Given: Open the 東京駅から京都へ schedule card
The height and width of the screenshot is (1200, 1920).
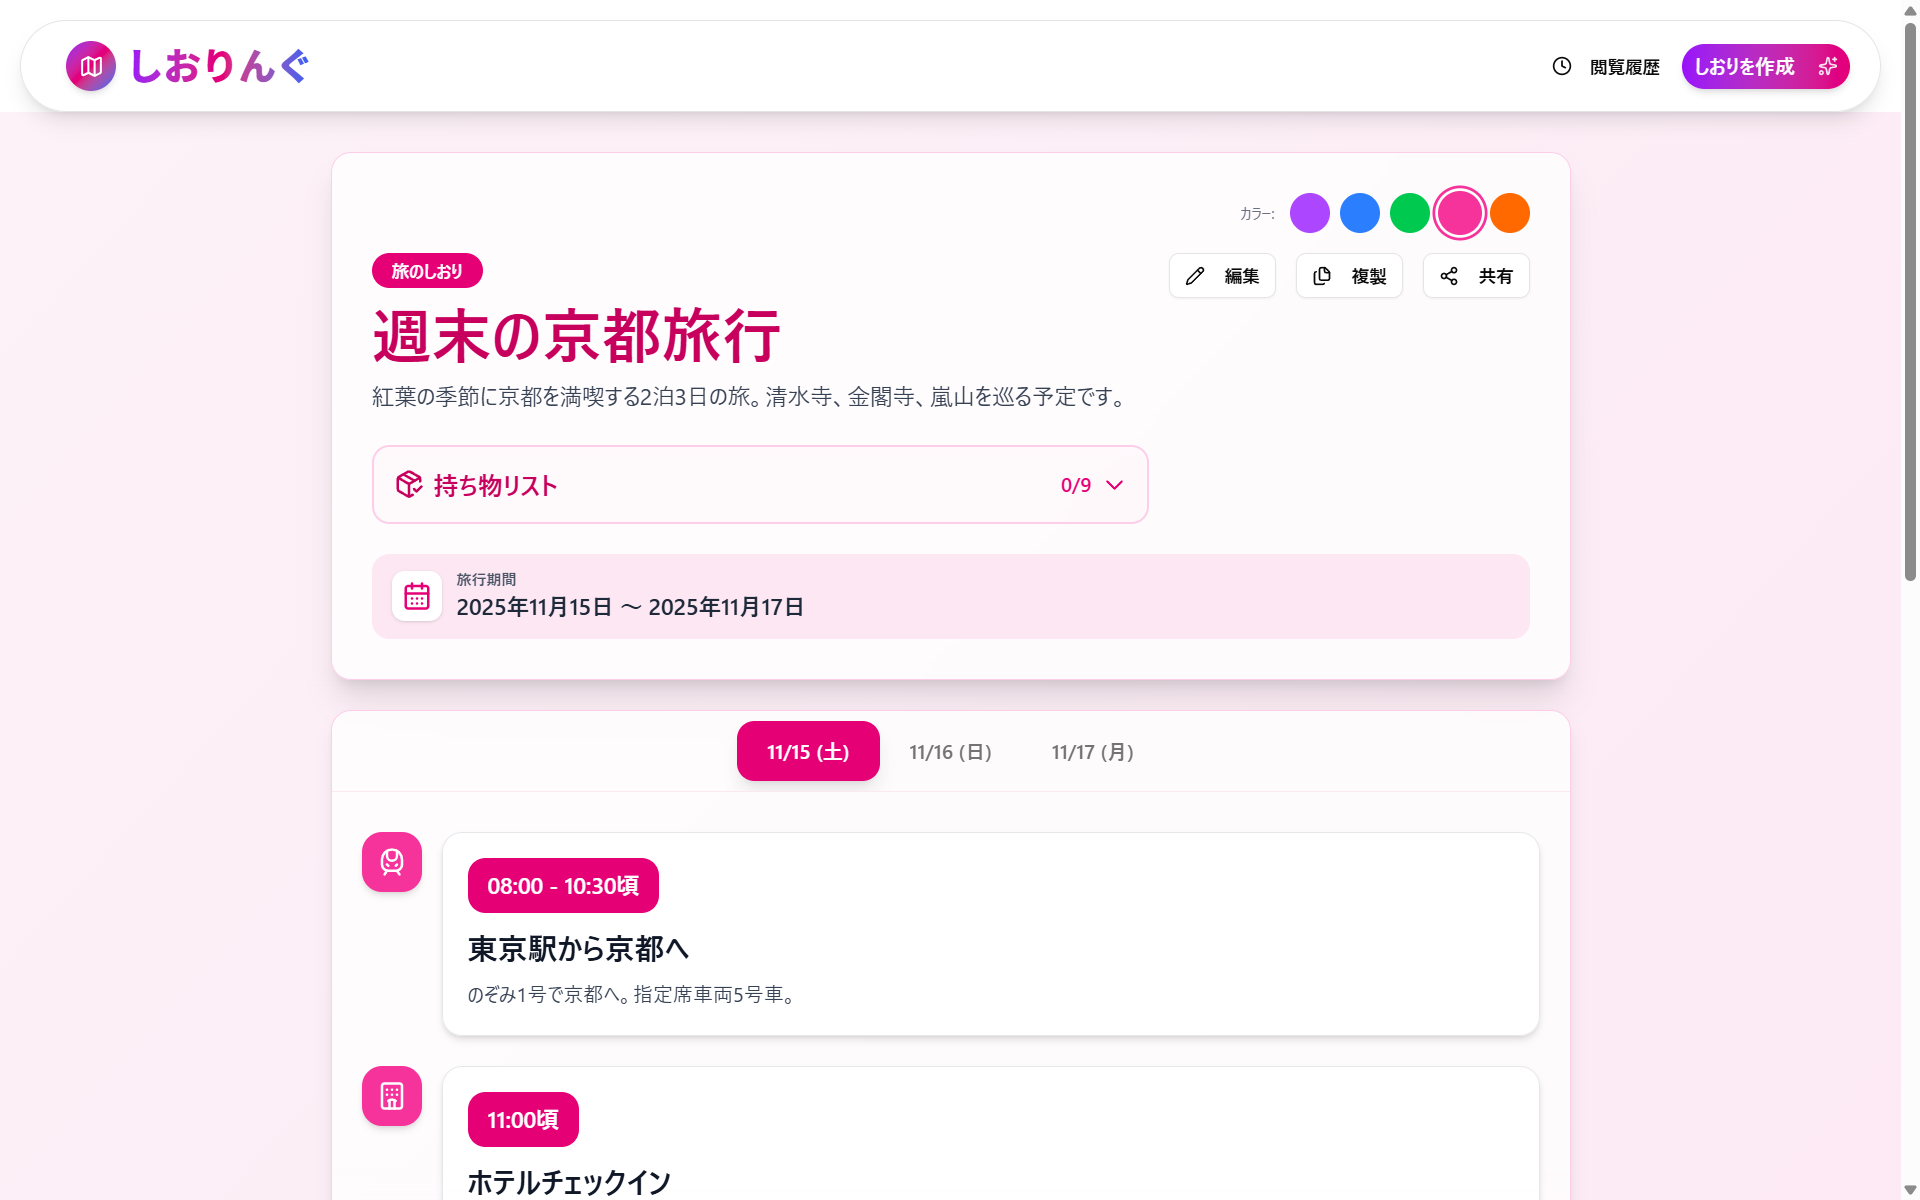Looking at the screenshot, I should (990, 934).
